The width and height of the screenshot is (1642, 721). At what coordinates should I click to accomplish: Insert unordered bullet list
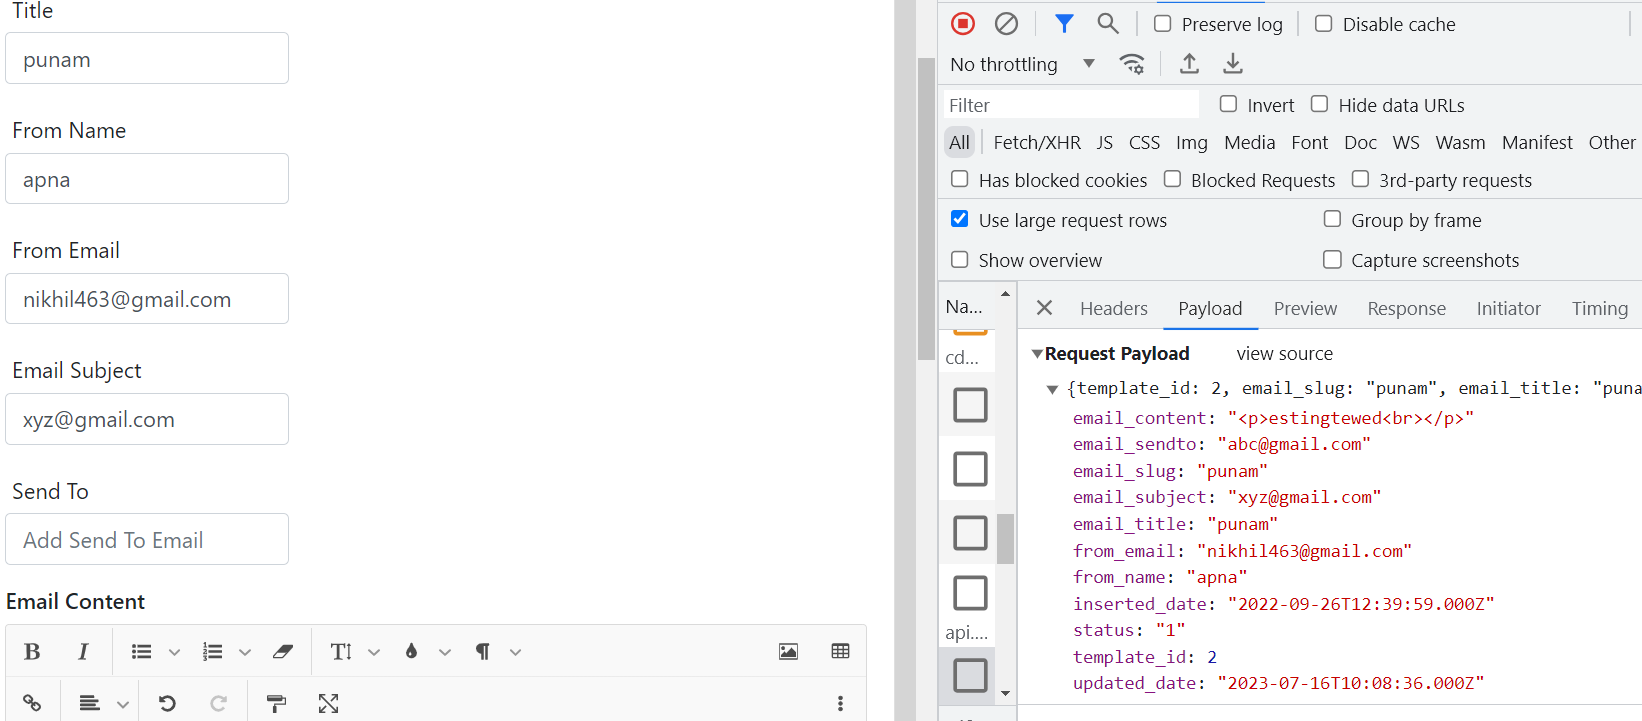[142, 652]
